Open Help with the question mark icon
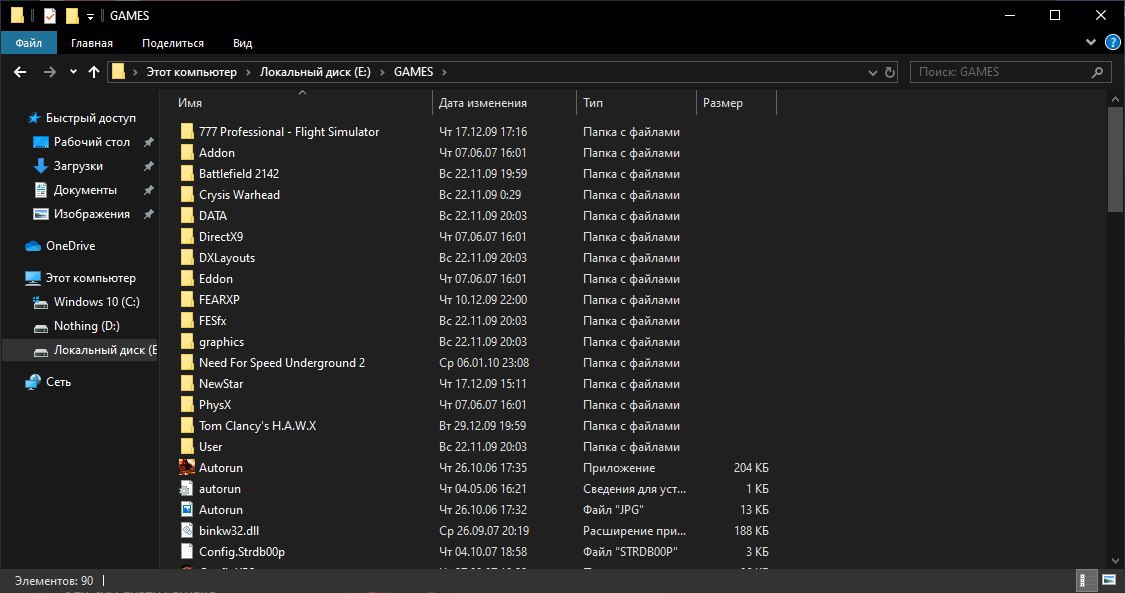The width and height of the screenshot is (1125, 593). (1113, 43)
